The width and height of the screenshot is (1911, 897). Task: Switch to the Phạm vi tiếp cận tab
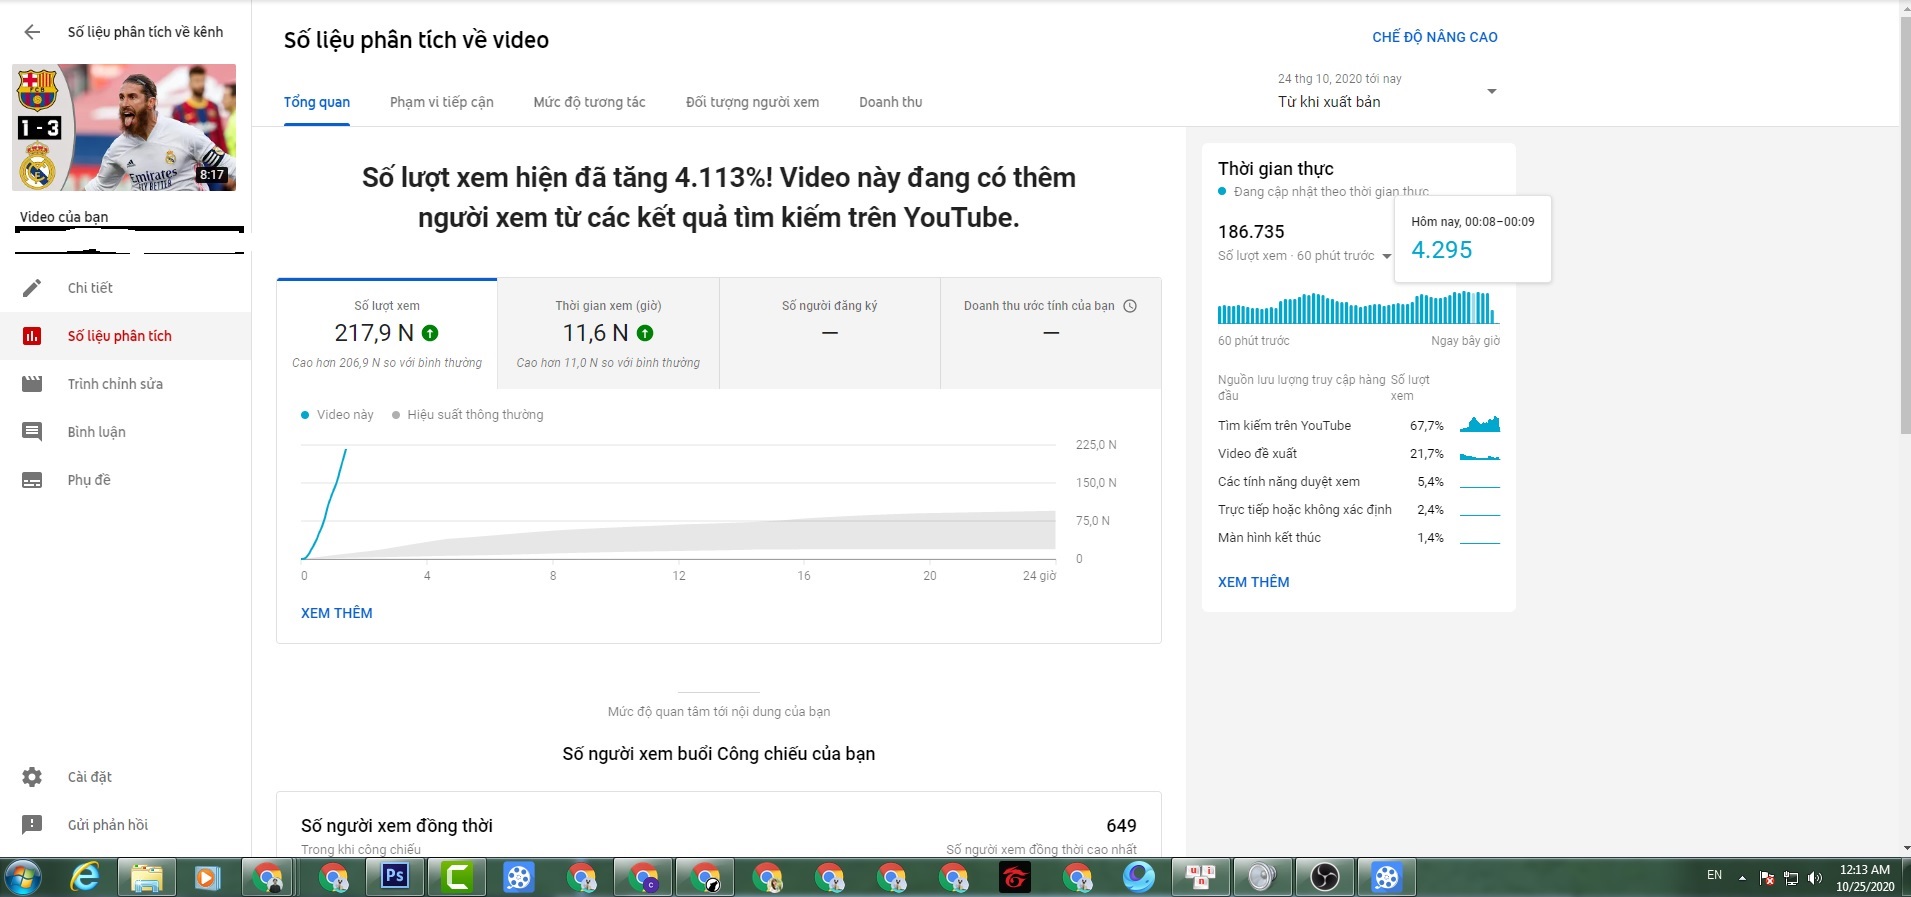point(441,102)
